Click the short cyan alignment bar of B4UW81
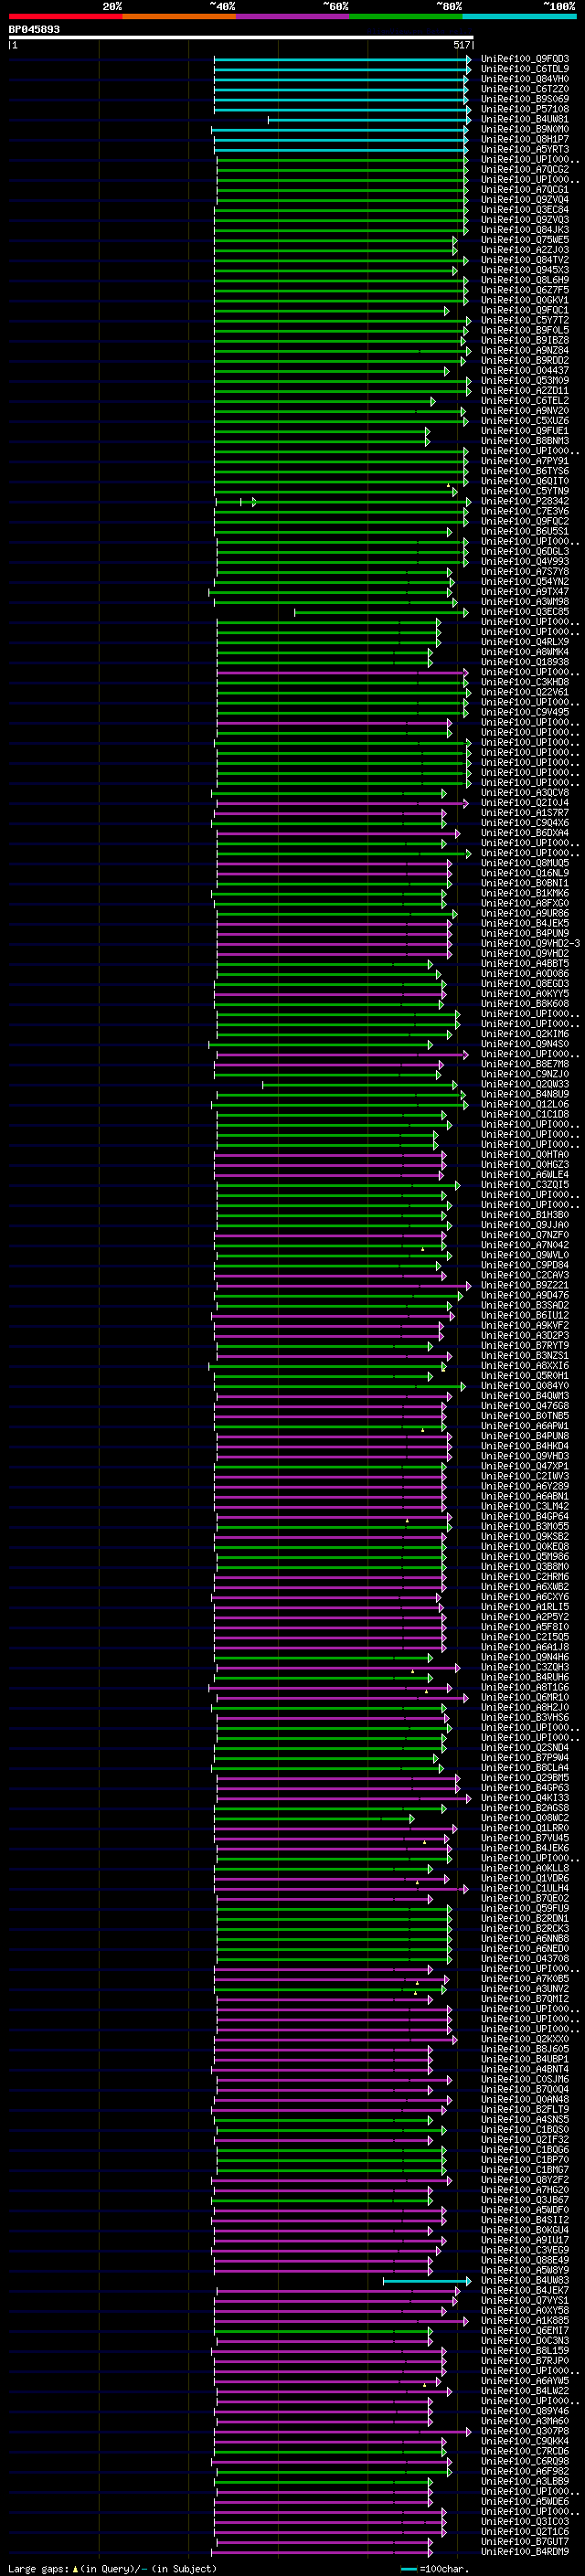The image size is (585, 2576). coord(369,120)
